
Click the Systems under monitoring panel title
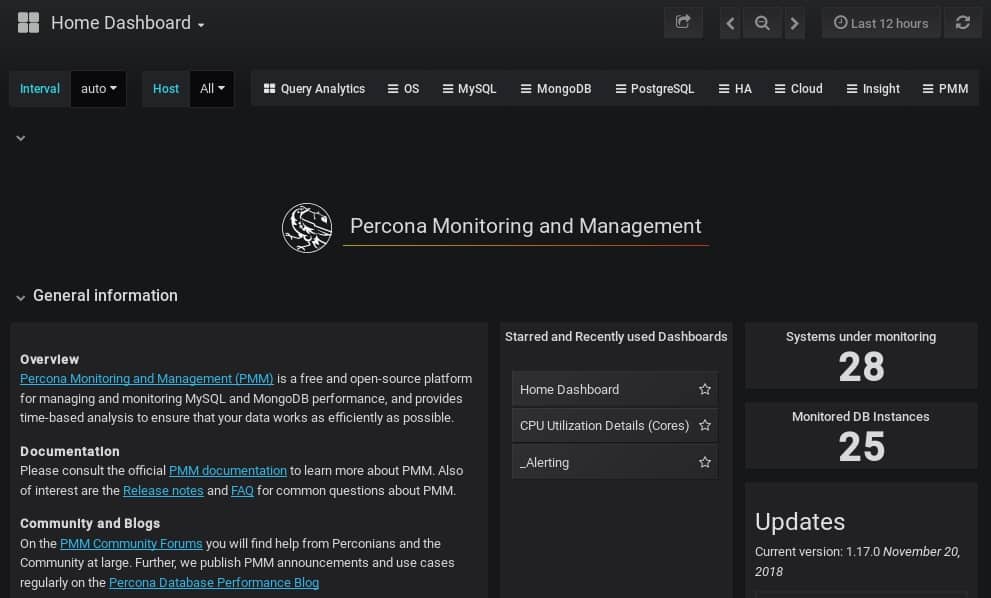(861, 337)
